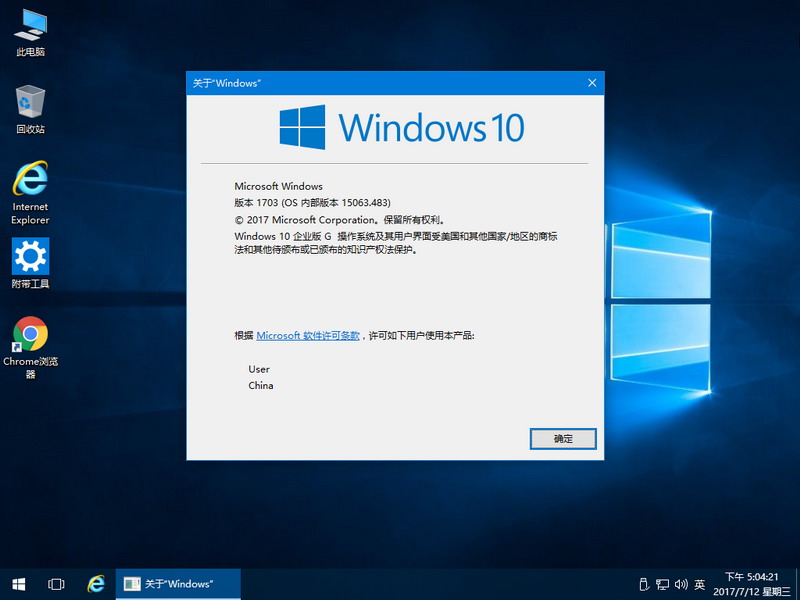Switch input language via 英 indicator

click(x=700, y=585)
